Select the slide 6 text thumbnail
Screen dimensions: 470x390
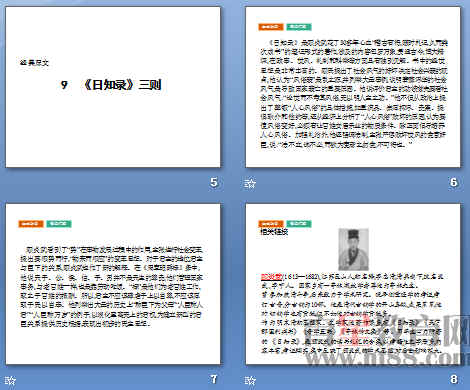pyautogui.click(x=353, y=87)
